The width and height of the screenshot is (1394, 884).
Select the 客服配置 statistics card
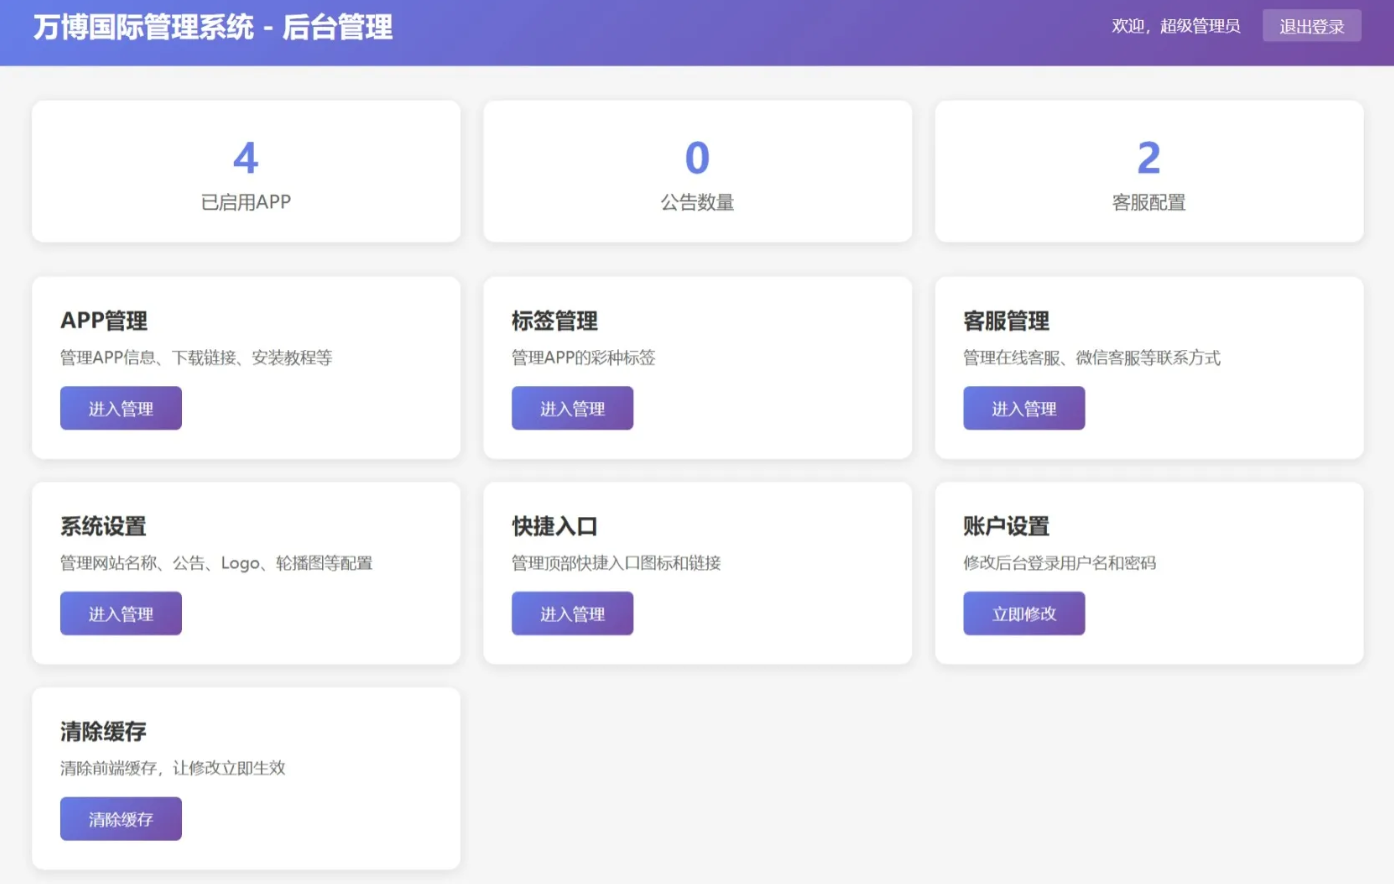[1149, 171]
